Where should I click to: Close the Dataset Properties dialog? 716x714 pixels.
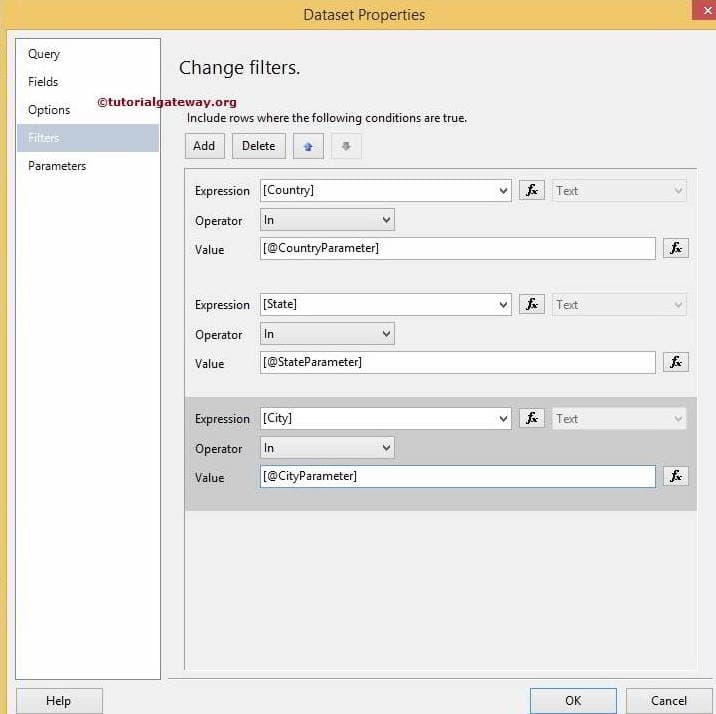pyautogui.click(x=706, y=9)
